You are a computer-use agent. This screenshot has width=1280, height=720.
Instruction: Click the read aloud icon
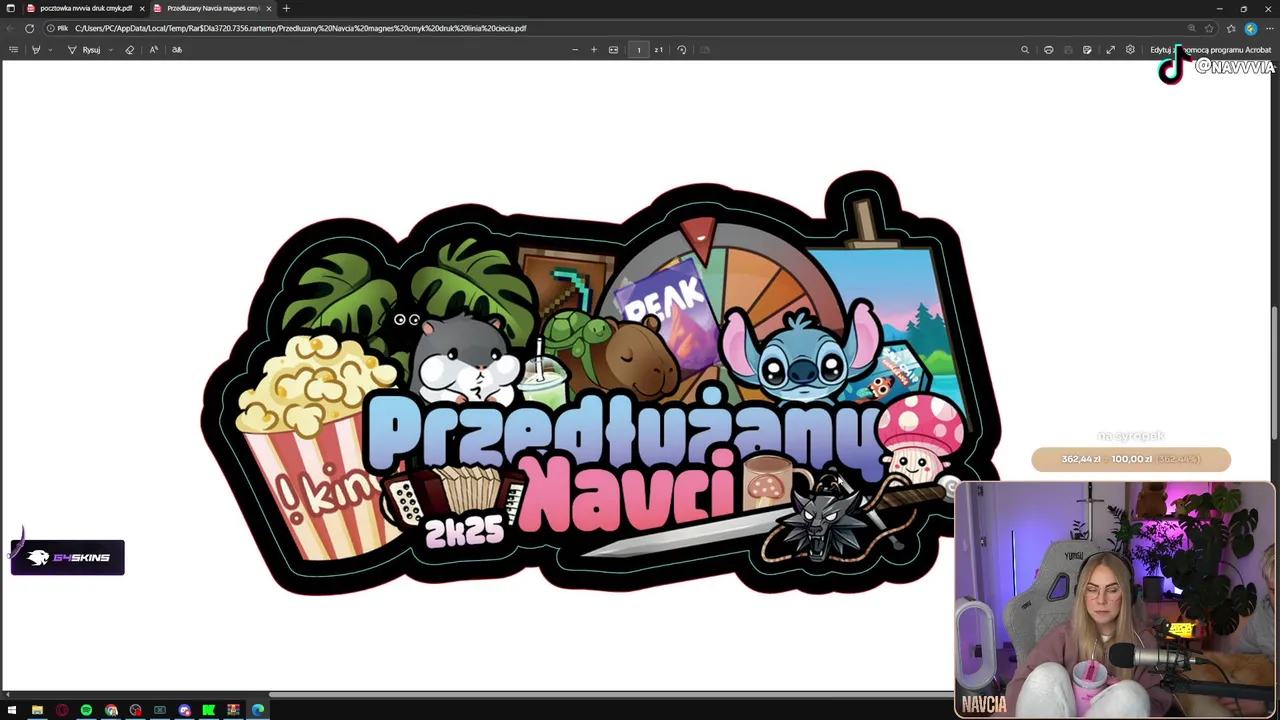[x=153, y=49]
